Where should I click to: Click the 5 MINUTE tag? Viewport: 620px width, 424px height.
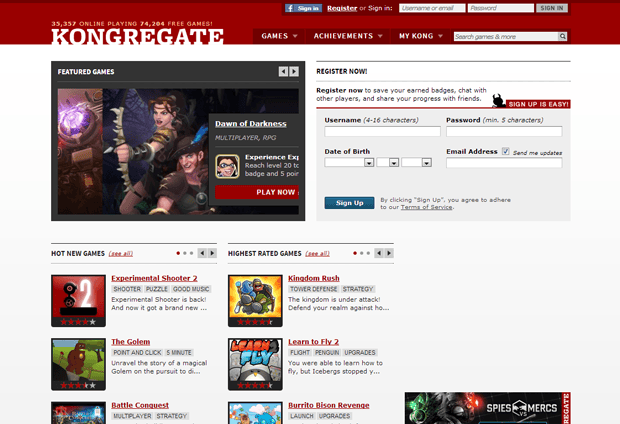(179, 352)
